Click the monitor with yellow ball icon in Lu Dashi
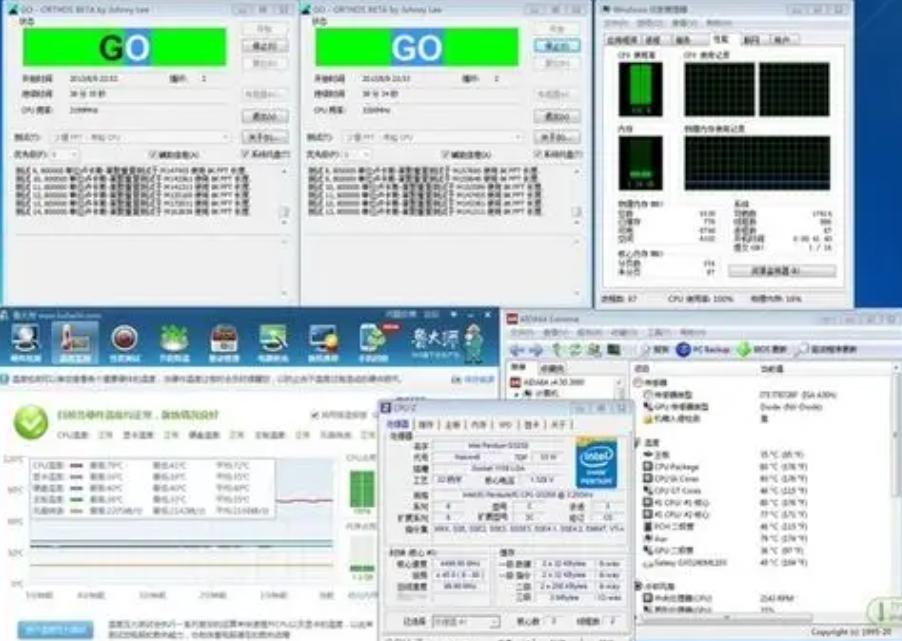Screen dimensions: 902x641 click(x=323, y=342)
